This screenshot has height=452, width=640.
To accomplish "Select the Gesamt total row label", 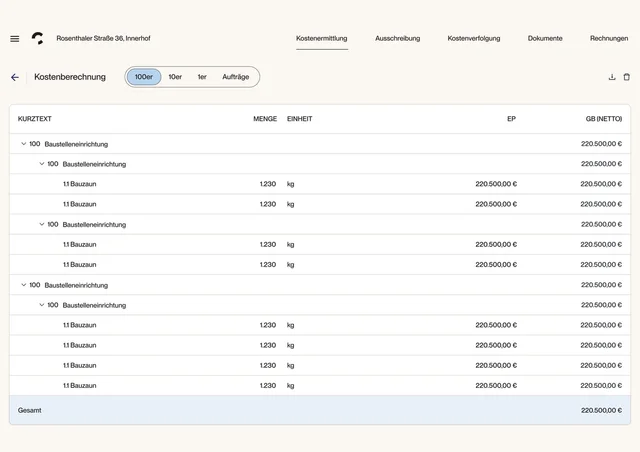I will point(29,410).
